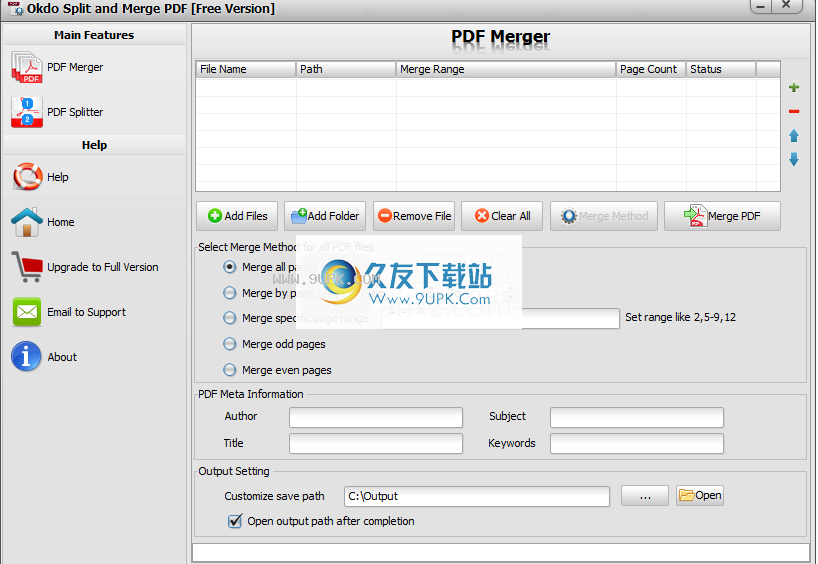Select the Merge odd pages option
Image resolution: width=818 pixels, height=564 pixels.
pyautogui.click(x=230, y=344)
